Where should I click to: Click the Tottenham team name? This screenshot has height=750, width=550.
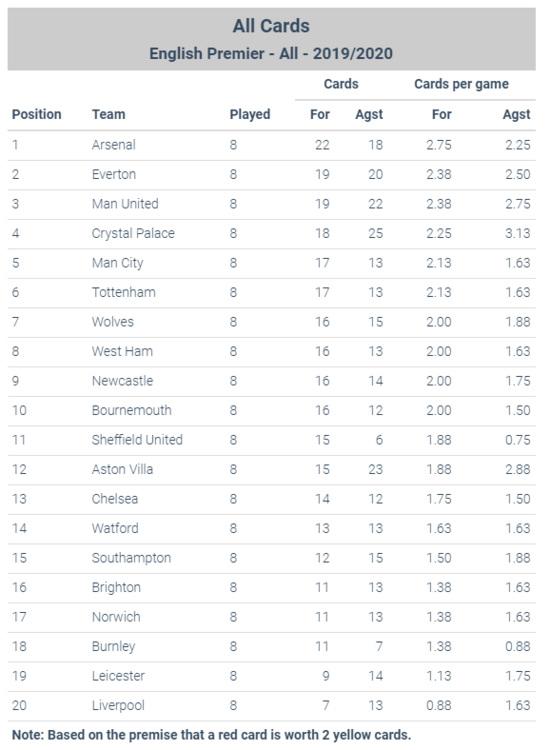coord(123,292)
